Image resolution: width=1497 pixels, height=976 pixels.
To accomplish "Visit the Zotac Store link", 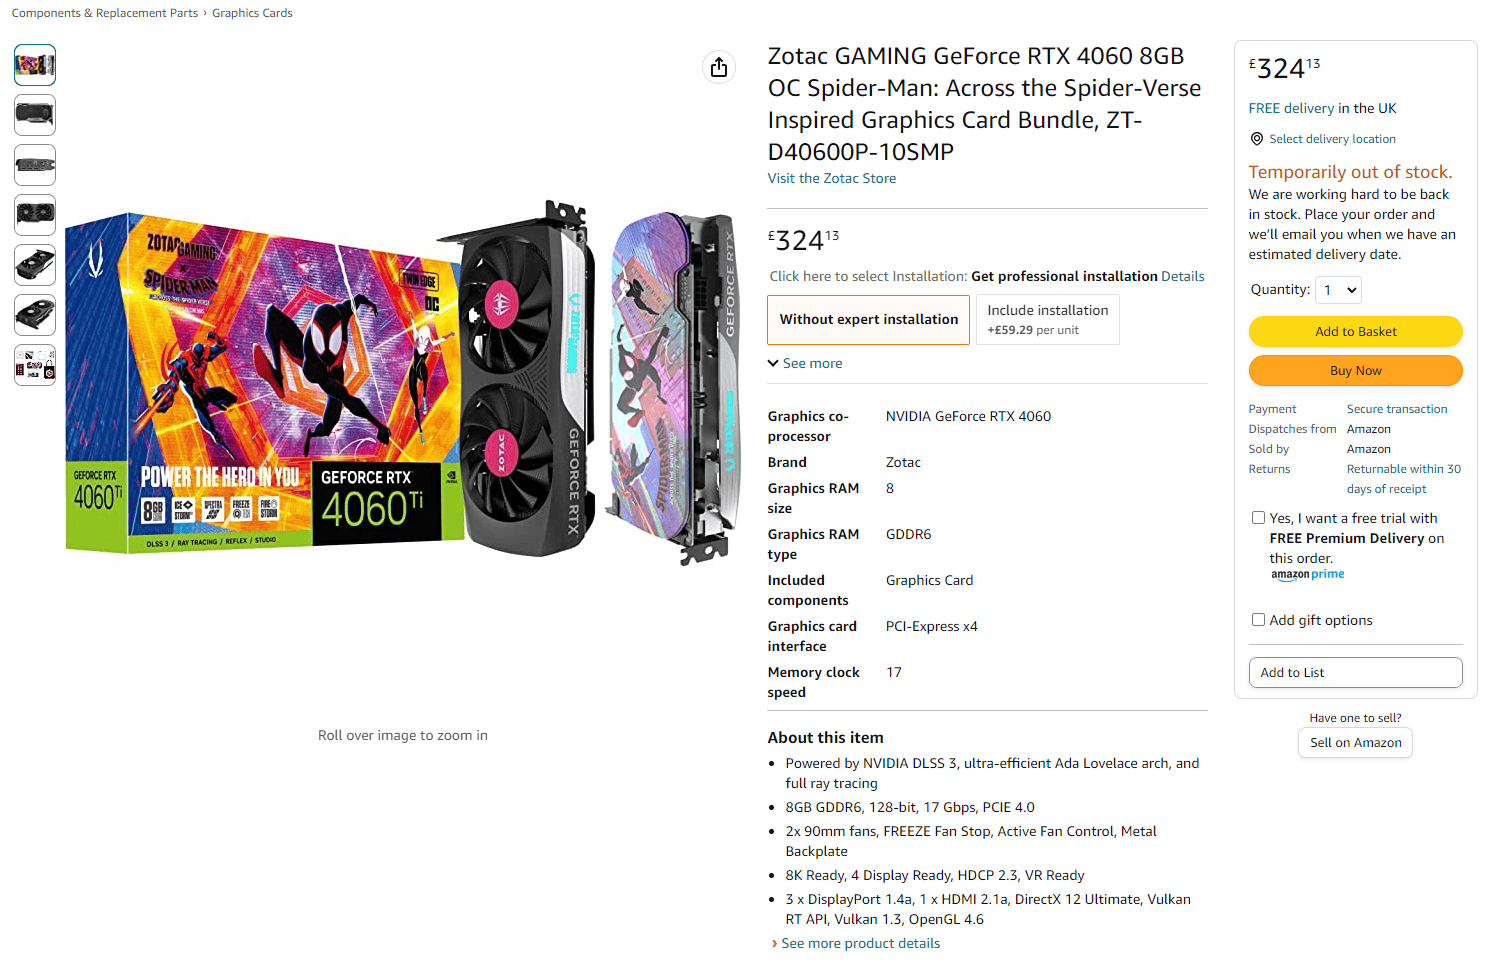I will click(x=832, y=178).
